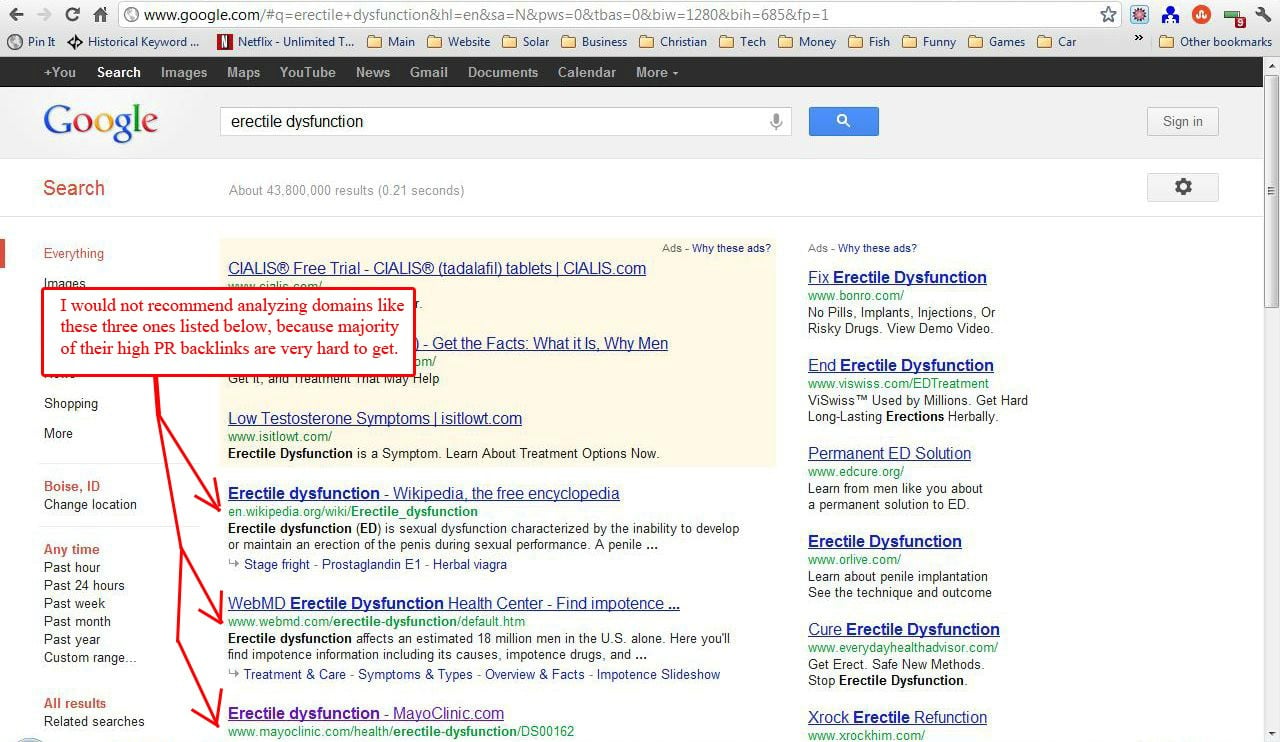Open the Business bookmarks folder

[595, 42]
